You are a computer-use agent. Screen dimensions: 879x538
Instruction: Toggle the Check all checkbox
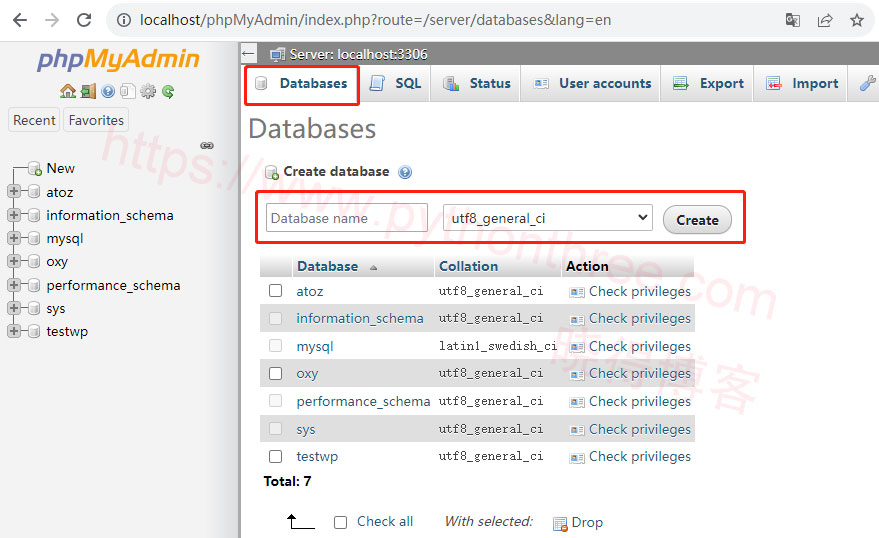(340, 522)
